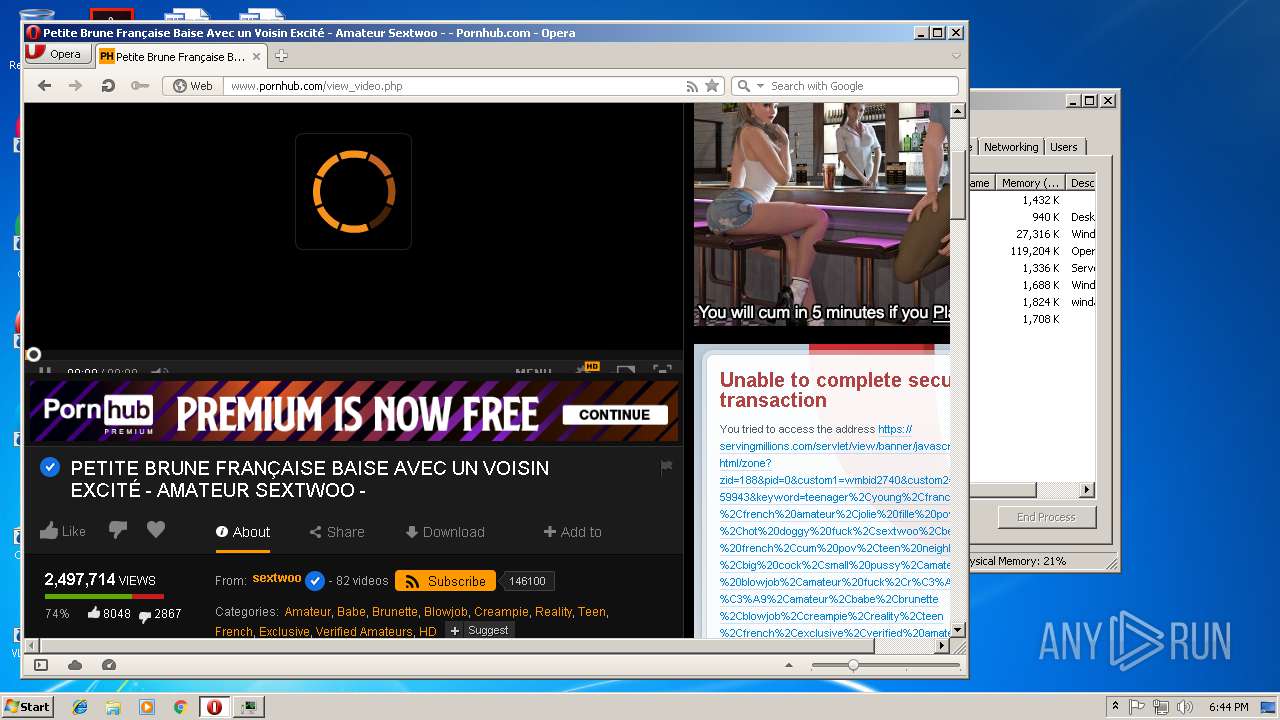Go back using Opera's back arrow
This screenshot has width=1280, height=720.
(x=44, y=86)
